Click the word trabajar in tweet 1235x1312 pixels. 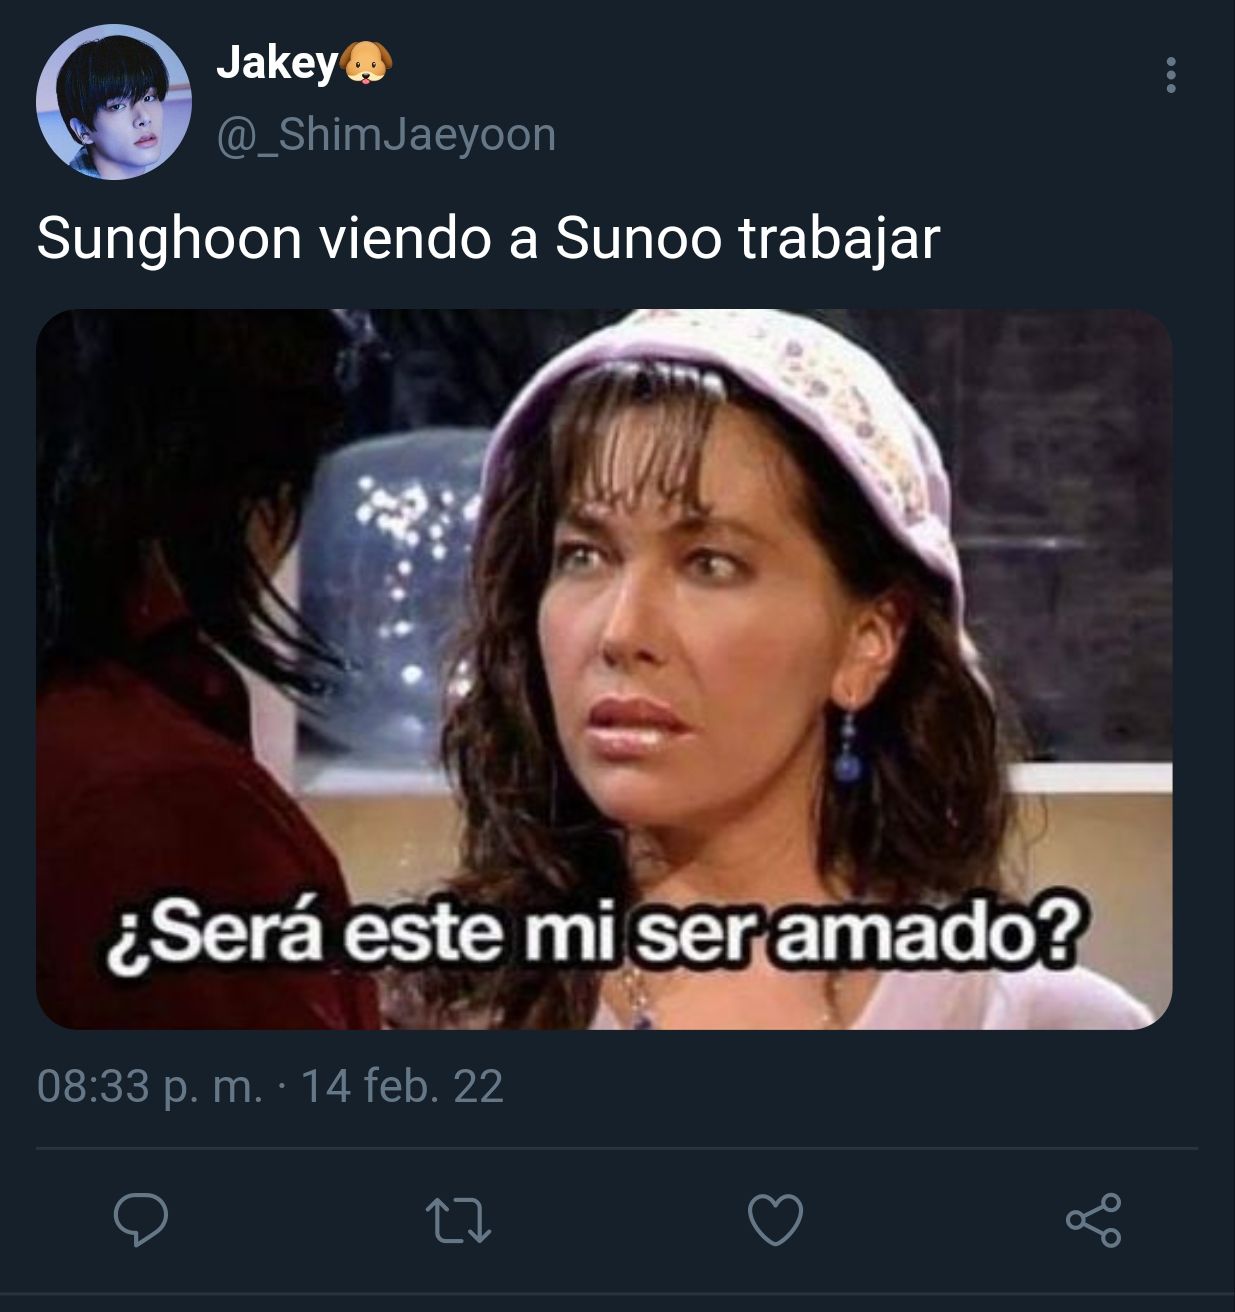pos(839,241)
